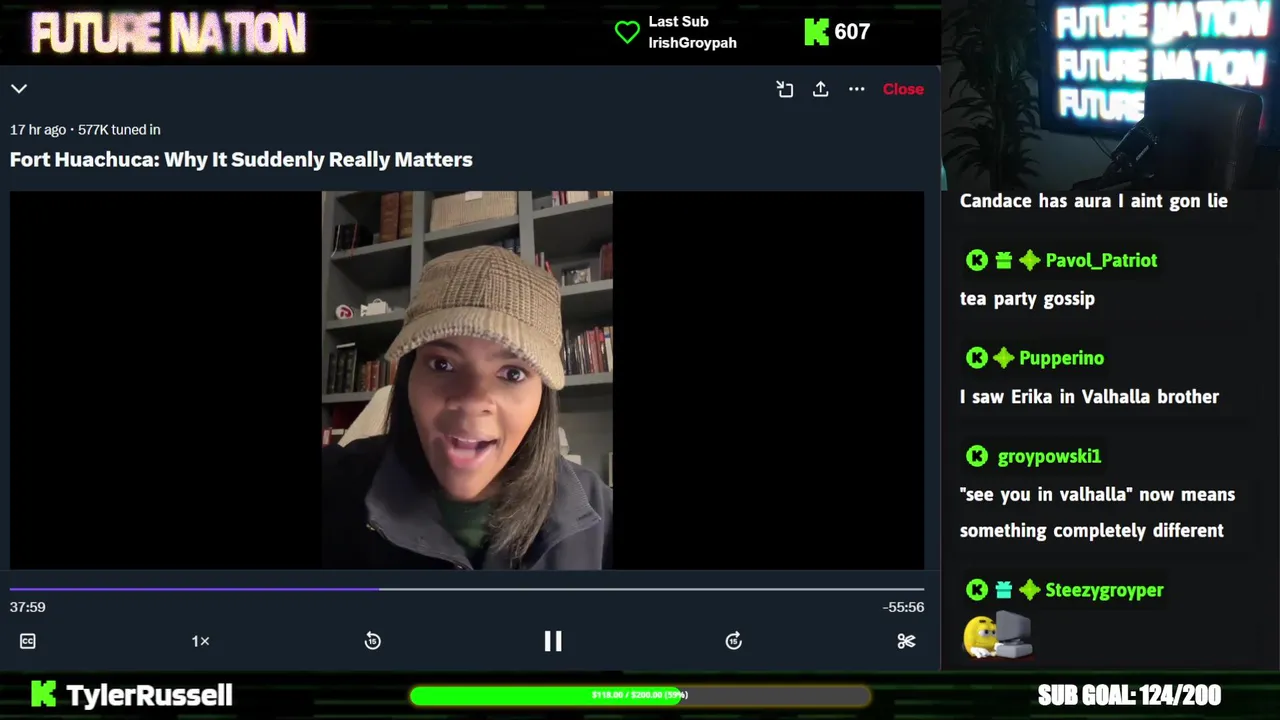Open groypowski1's chat username

coord(1049,456)
